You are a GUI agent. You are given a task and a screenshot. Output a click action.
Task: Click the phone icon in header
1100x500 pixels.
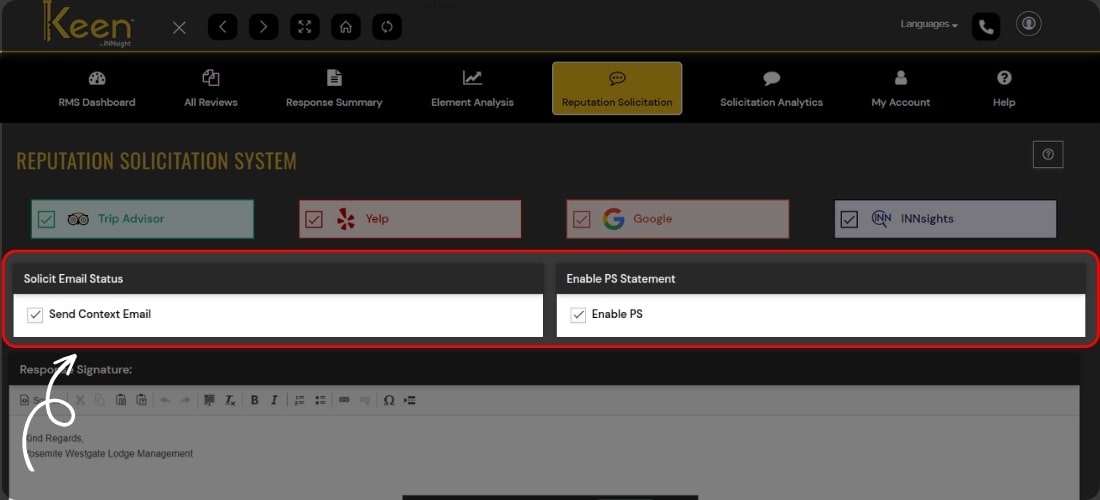point(986,27)
